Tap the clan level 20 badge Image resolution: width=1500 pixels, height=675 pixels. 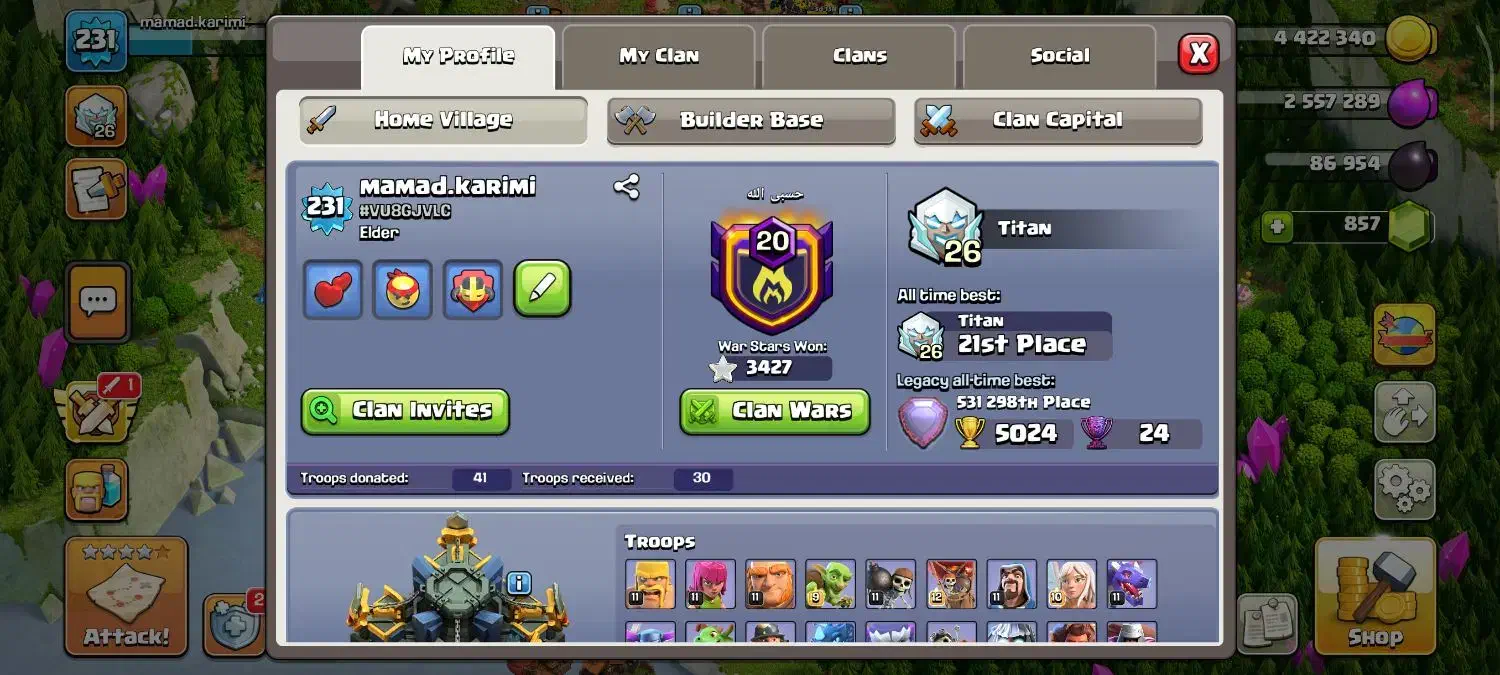click(771, 272)
